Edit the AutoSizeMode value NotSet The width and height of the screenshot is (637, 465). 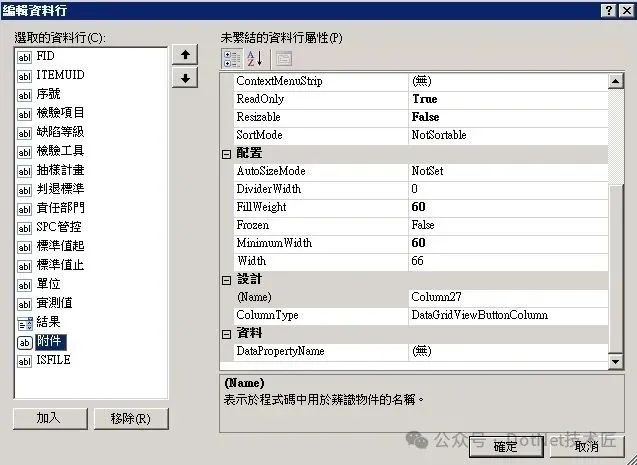pyautogui.click(x=508, y=171)
